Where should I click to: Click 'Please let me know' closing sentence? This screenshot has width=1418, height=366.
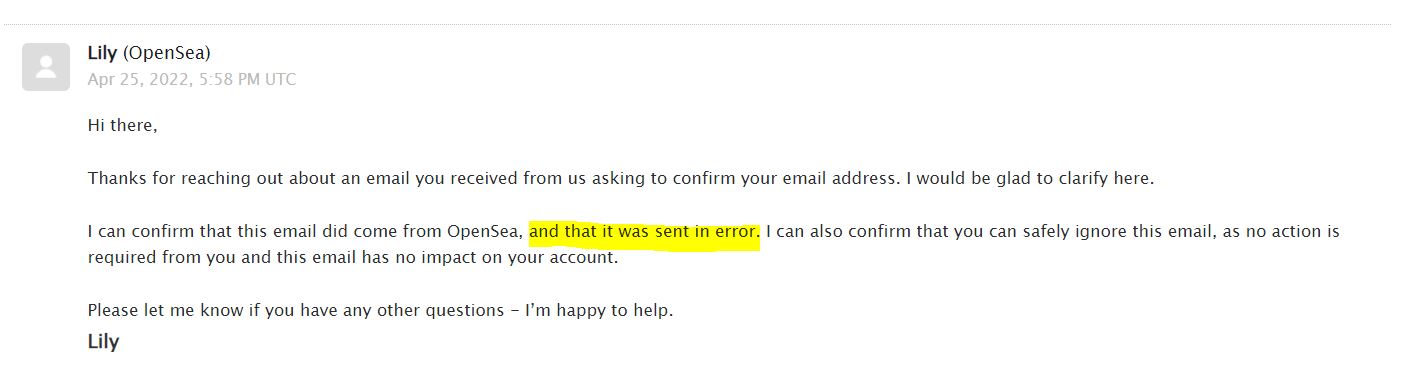[157, 310]
